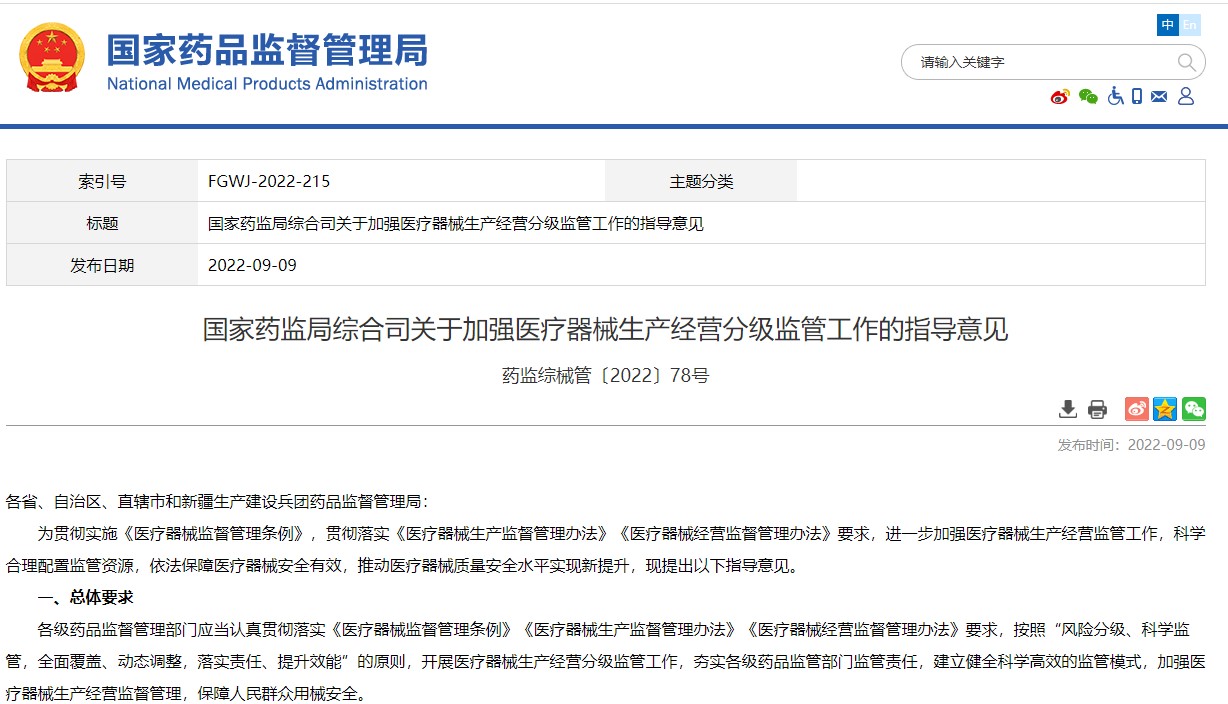Print the article with the printer icon
Image resolution: width=1228 pixels, height=704 pixels.
tap(1097, 409)
